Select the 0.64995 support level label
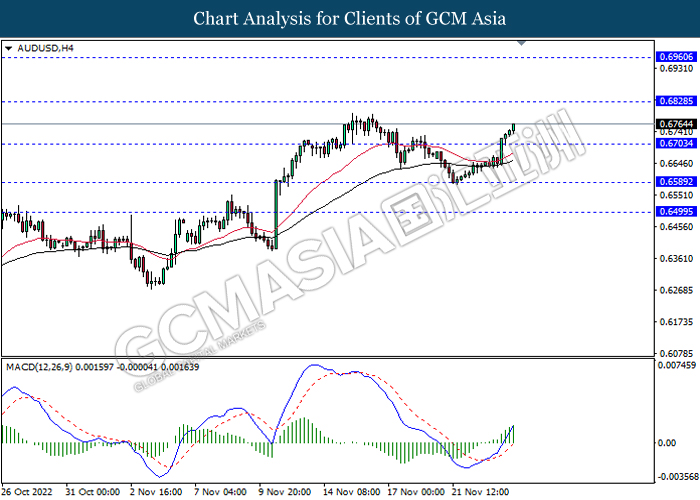 [676, 212]
